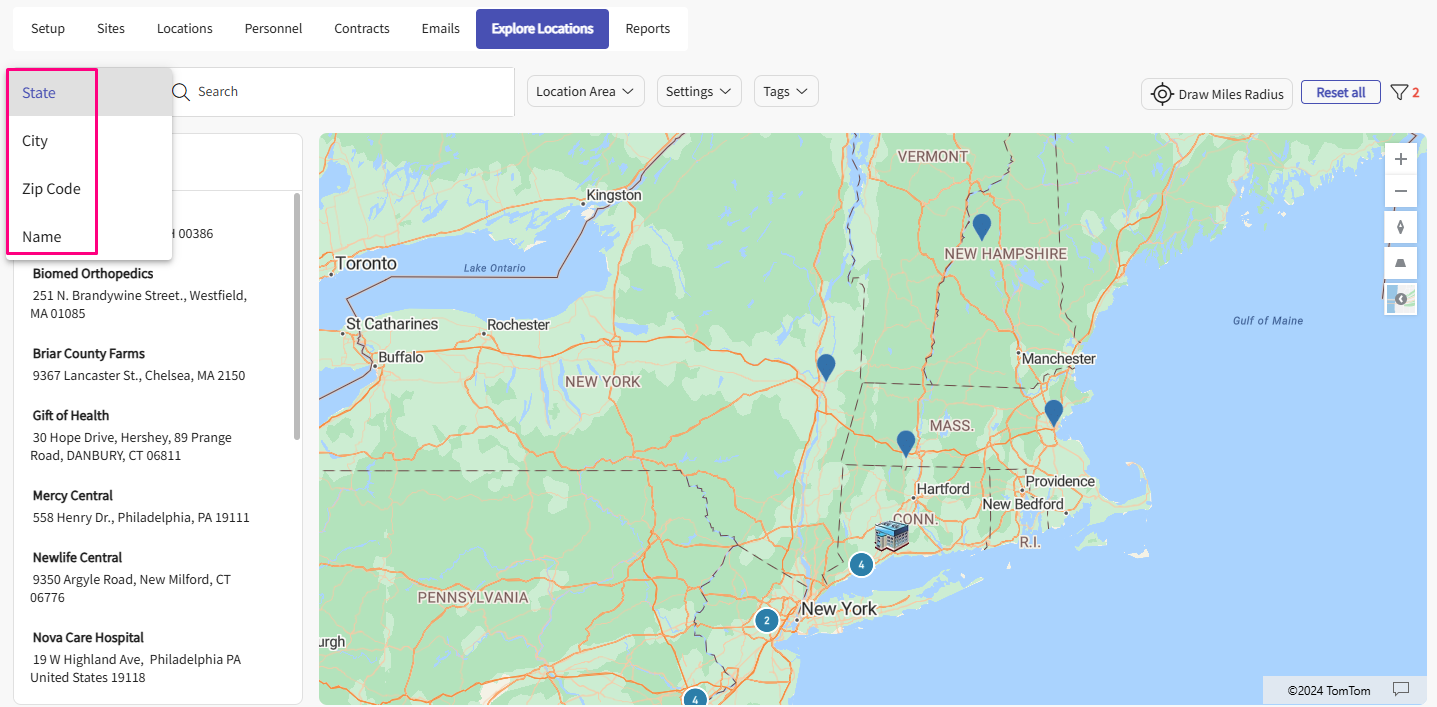1437x707 pixels.
Task: Click the map pin near Boston
Action: tap(1053, 412)
